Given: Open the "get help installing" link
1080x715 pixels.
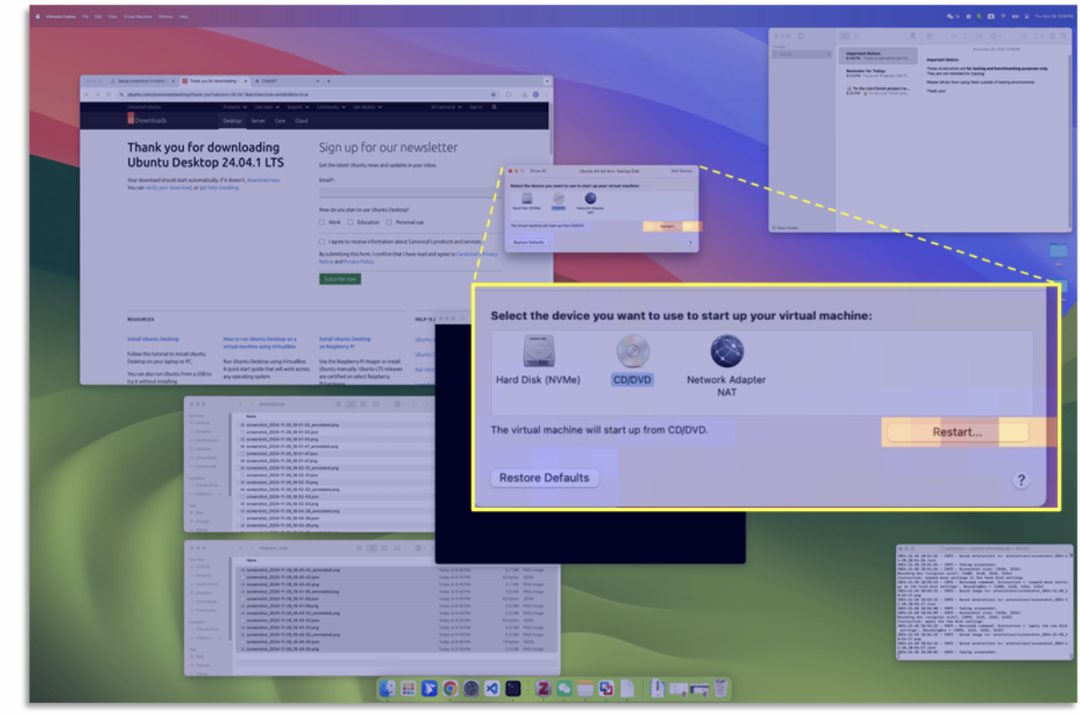Looking at the screenshot, I should 219,187.
